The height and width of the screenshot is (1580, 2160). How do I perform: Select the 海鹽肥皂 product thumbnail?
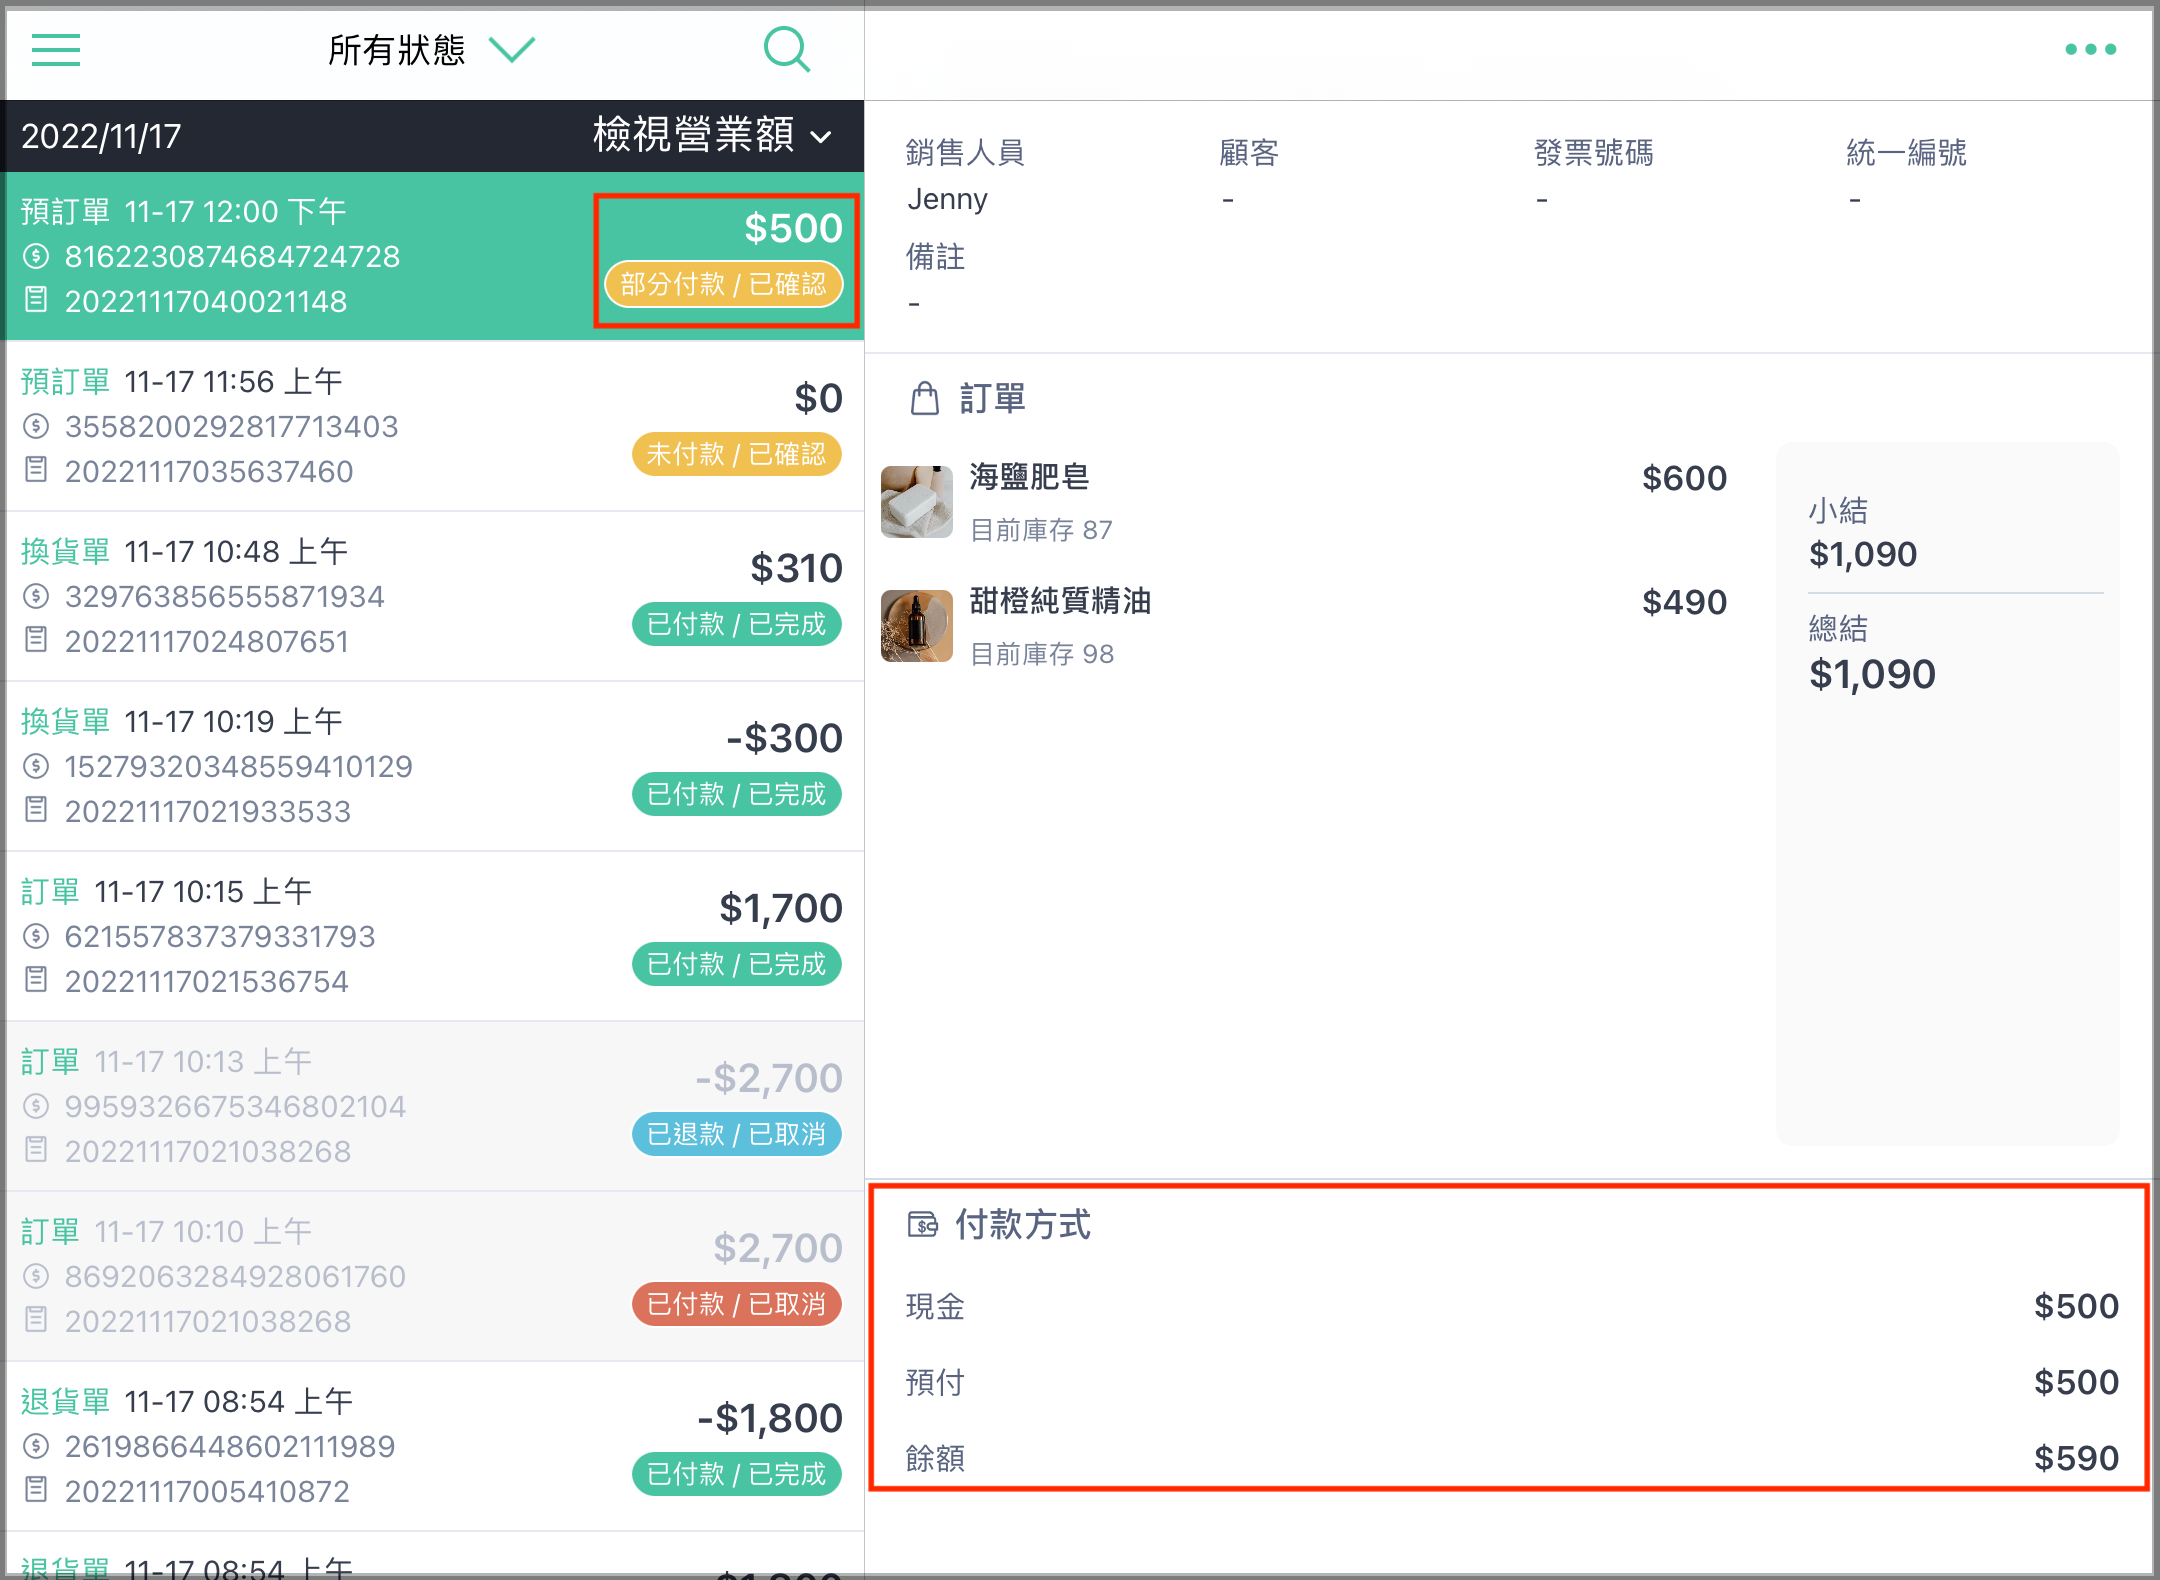click(x=917, y=501)
